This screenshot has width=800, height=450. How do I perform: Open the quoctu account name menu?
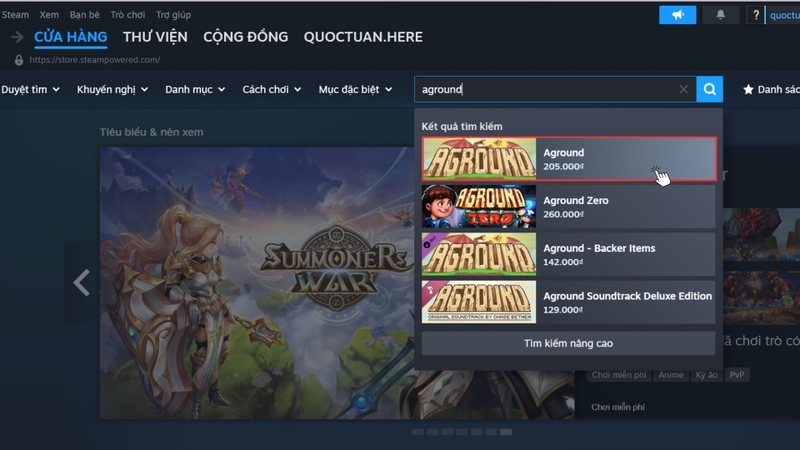(785, 15)
